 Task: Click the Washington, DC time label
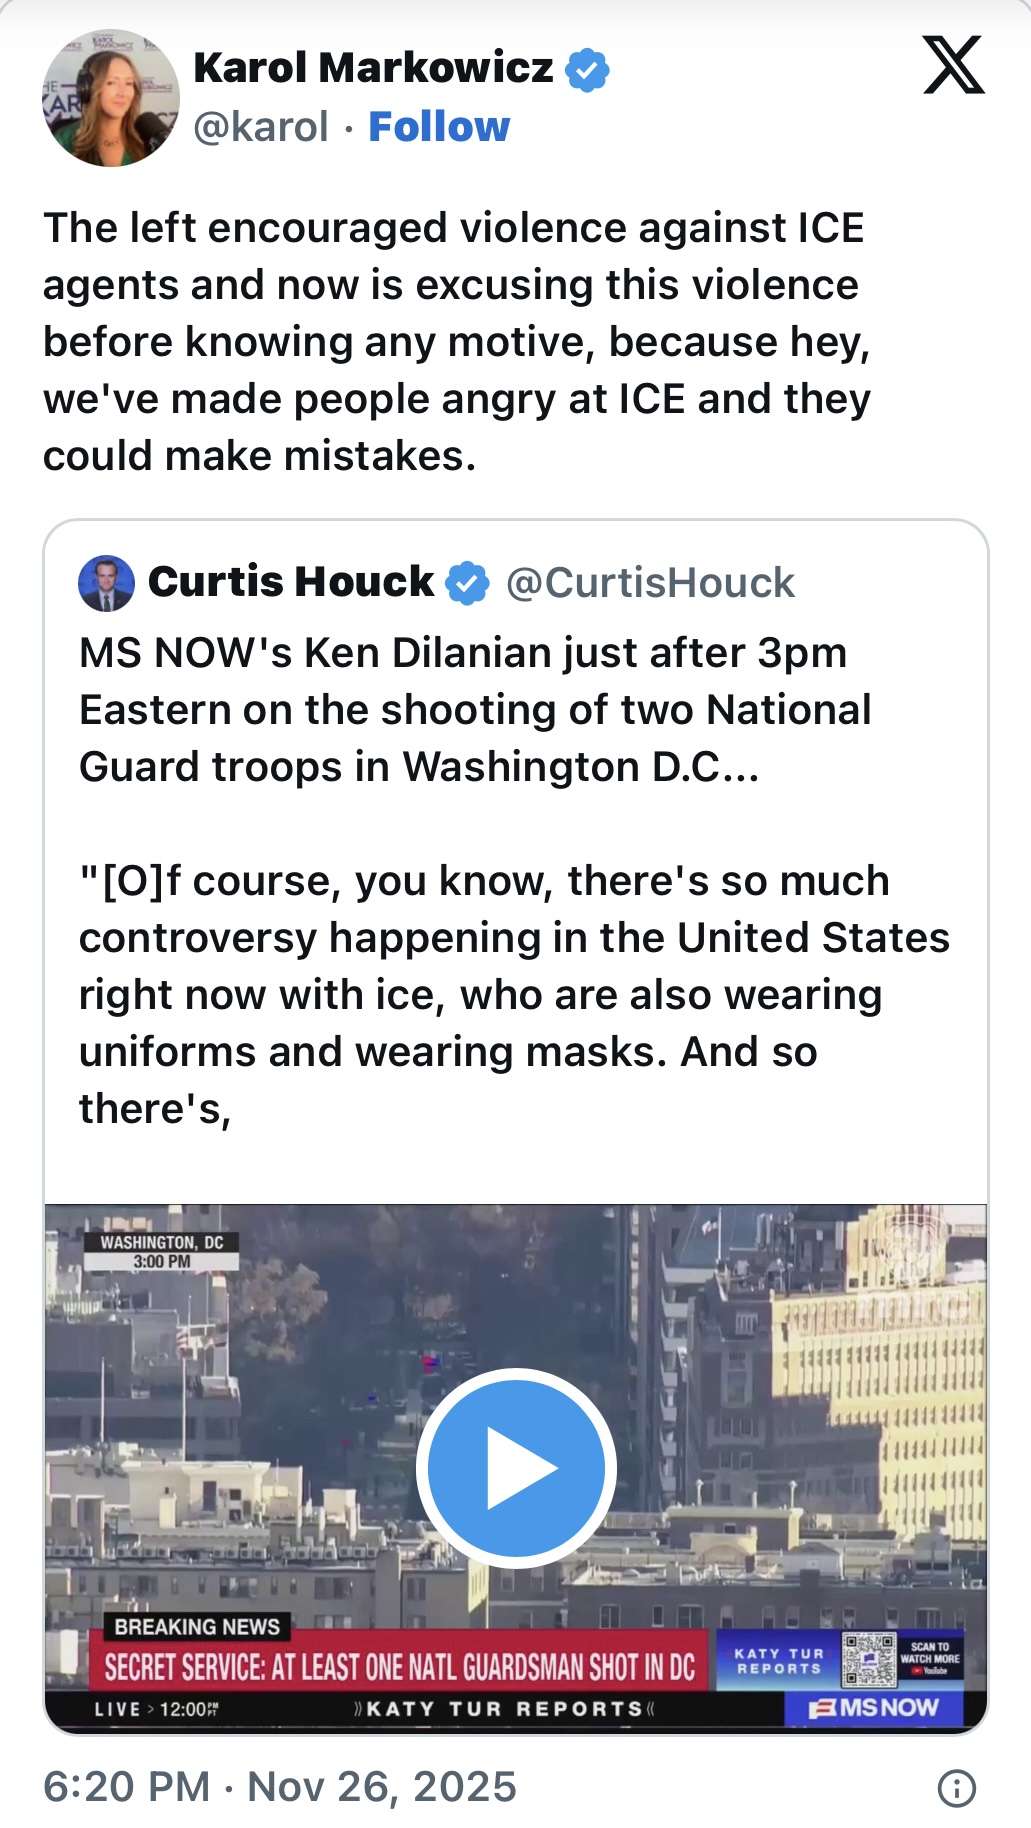click(x=162, y=1251)
